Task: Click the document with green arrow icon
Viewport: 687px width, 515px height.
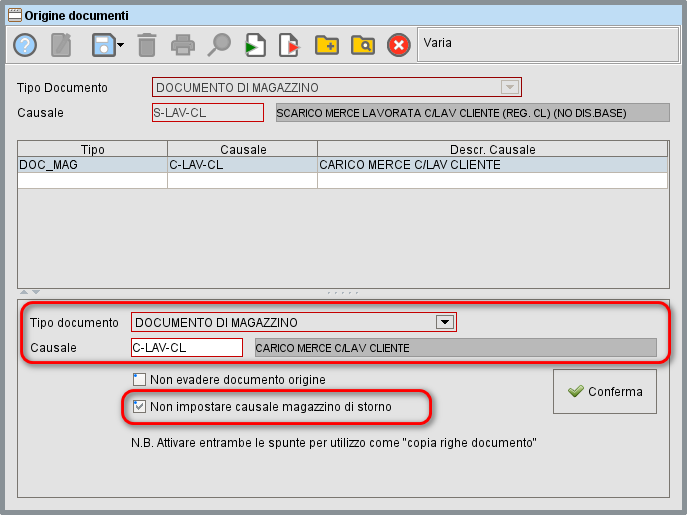Action: pos(256,45)
